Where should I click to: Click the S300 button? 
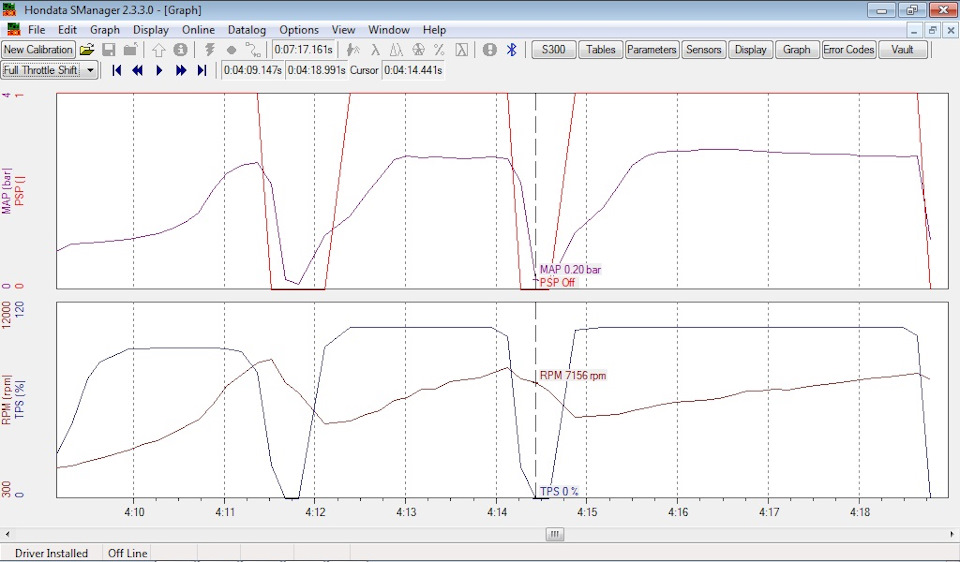(x=553, y=50)
